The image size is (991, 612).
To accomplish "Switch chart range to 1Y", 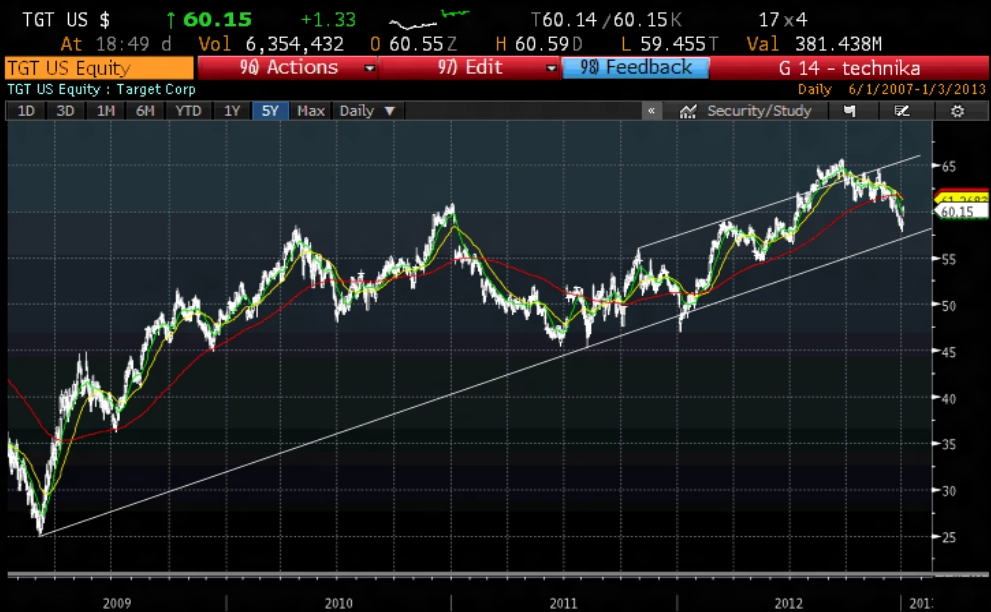I will (232, 111).
